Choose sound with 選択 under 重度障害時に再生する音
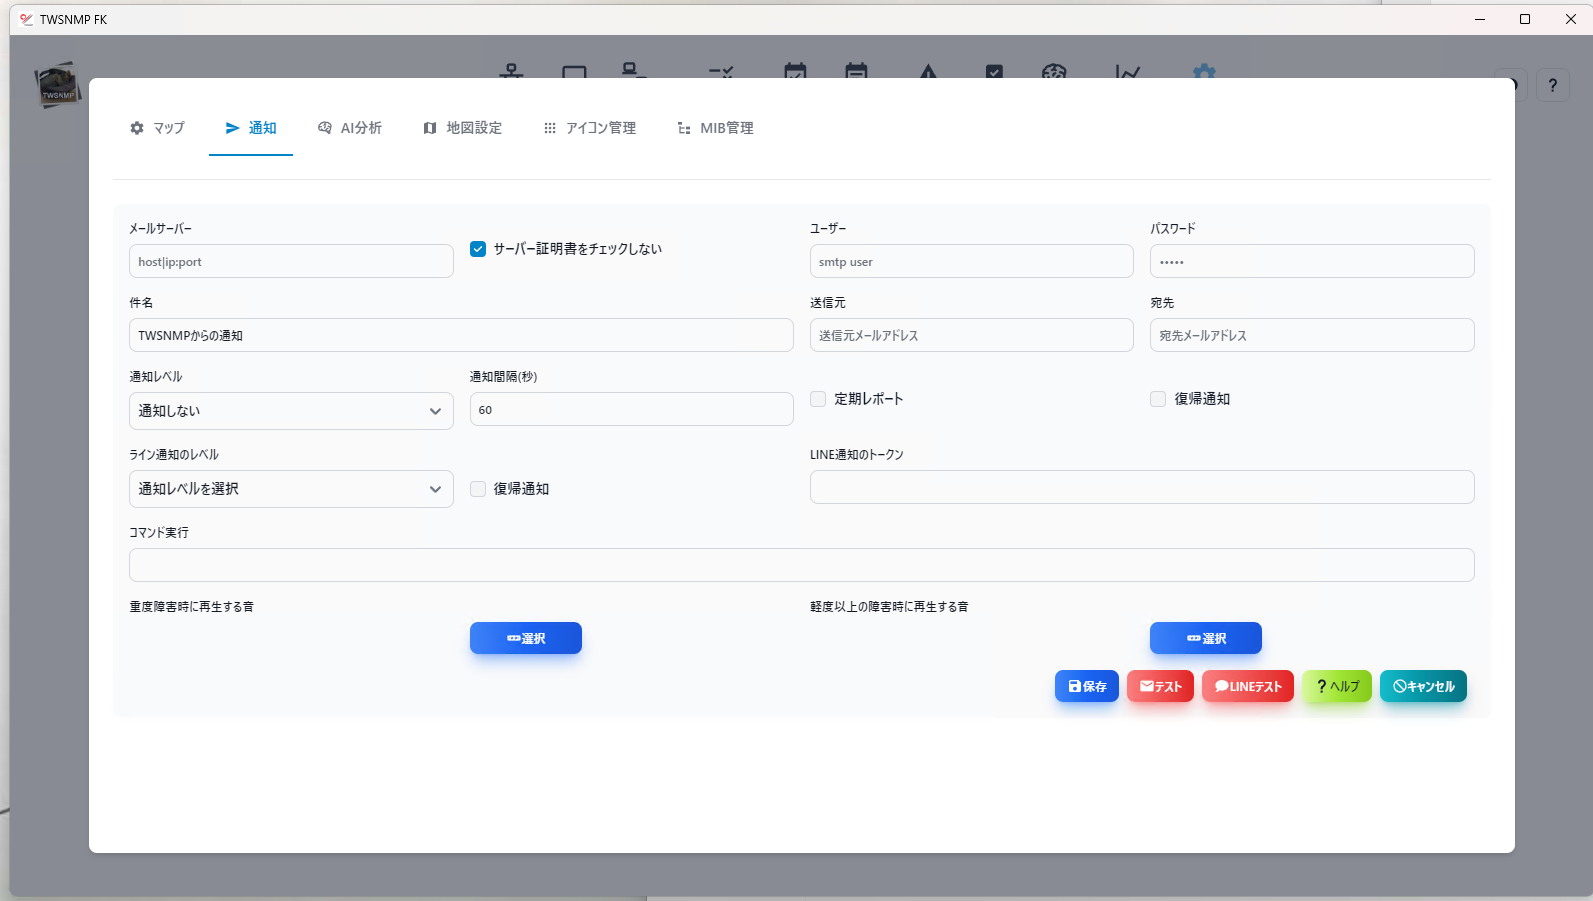Image resolution: width=1593 pixels, height=901 pixels. tap(526, 638)
